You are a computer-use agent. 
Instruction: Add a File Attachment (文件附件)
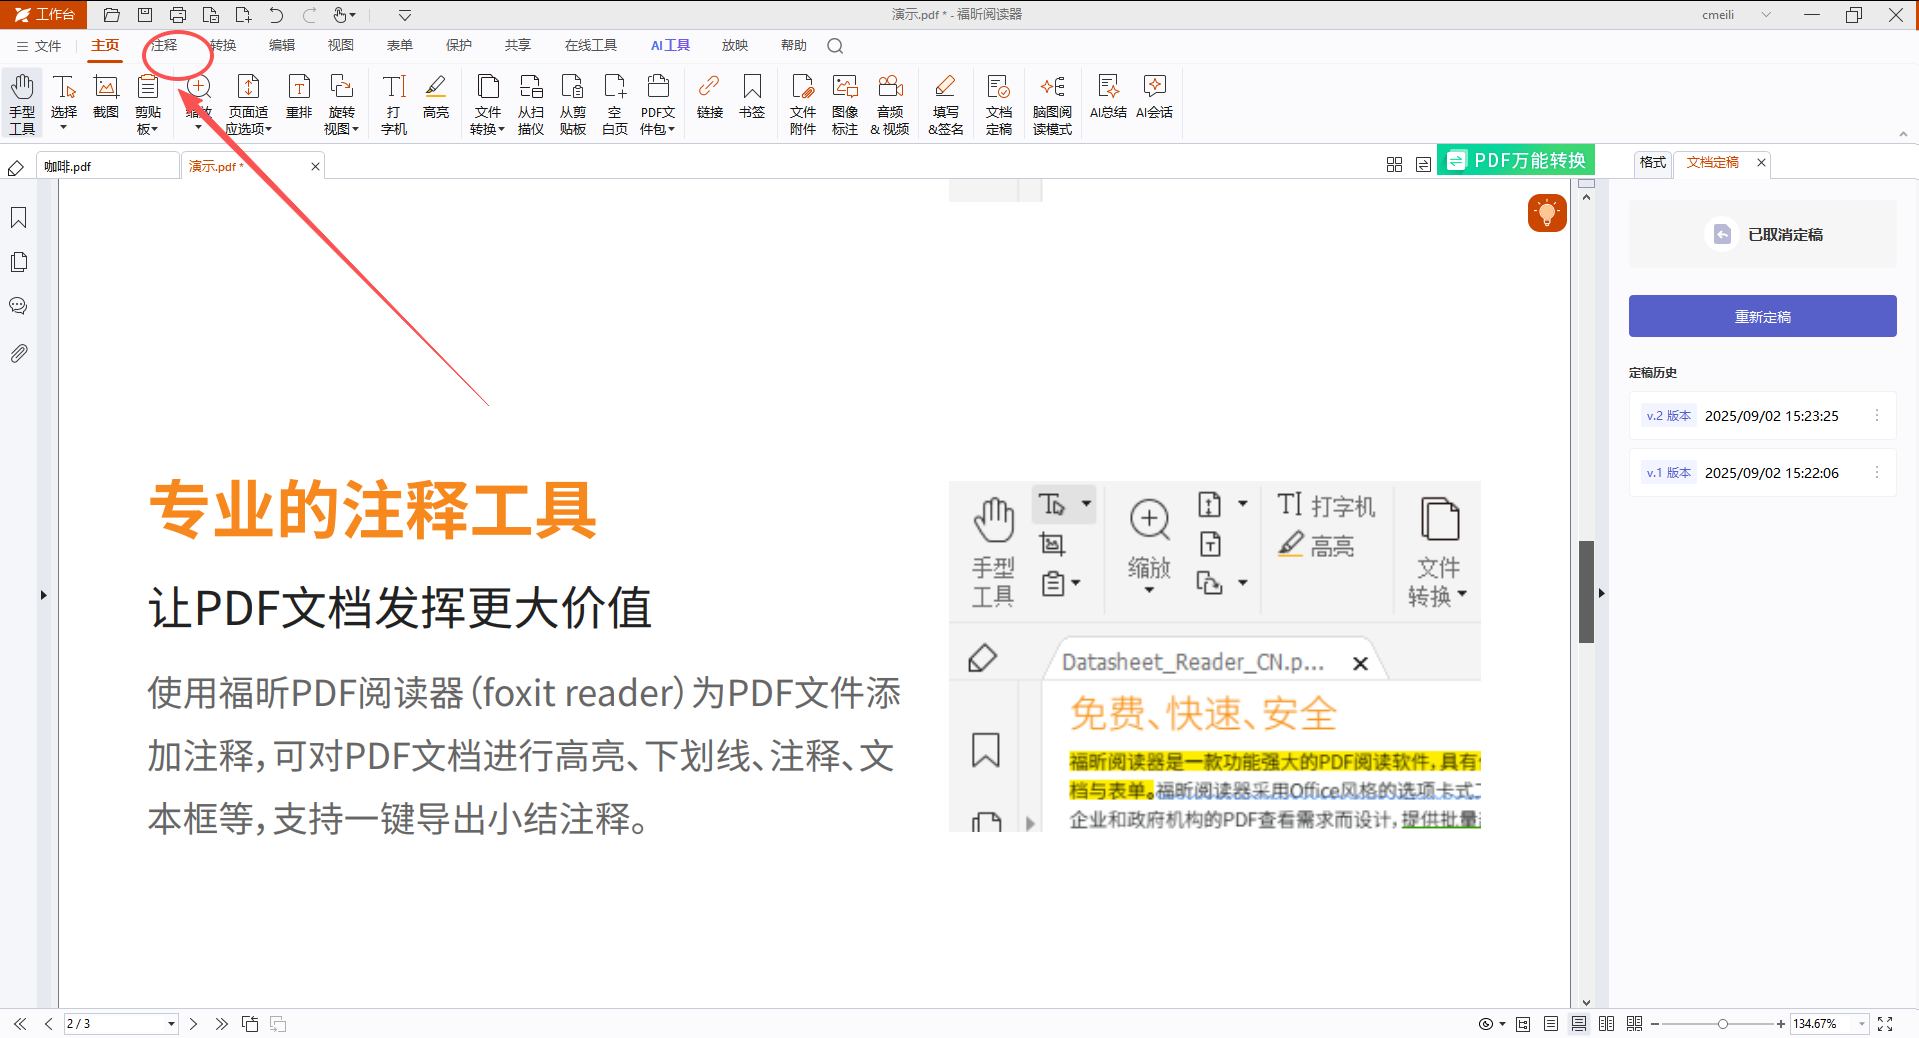pos(803,103)
